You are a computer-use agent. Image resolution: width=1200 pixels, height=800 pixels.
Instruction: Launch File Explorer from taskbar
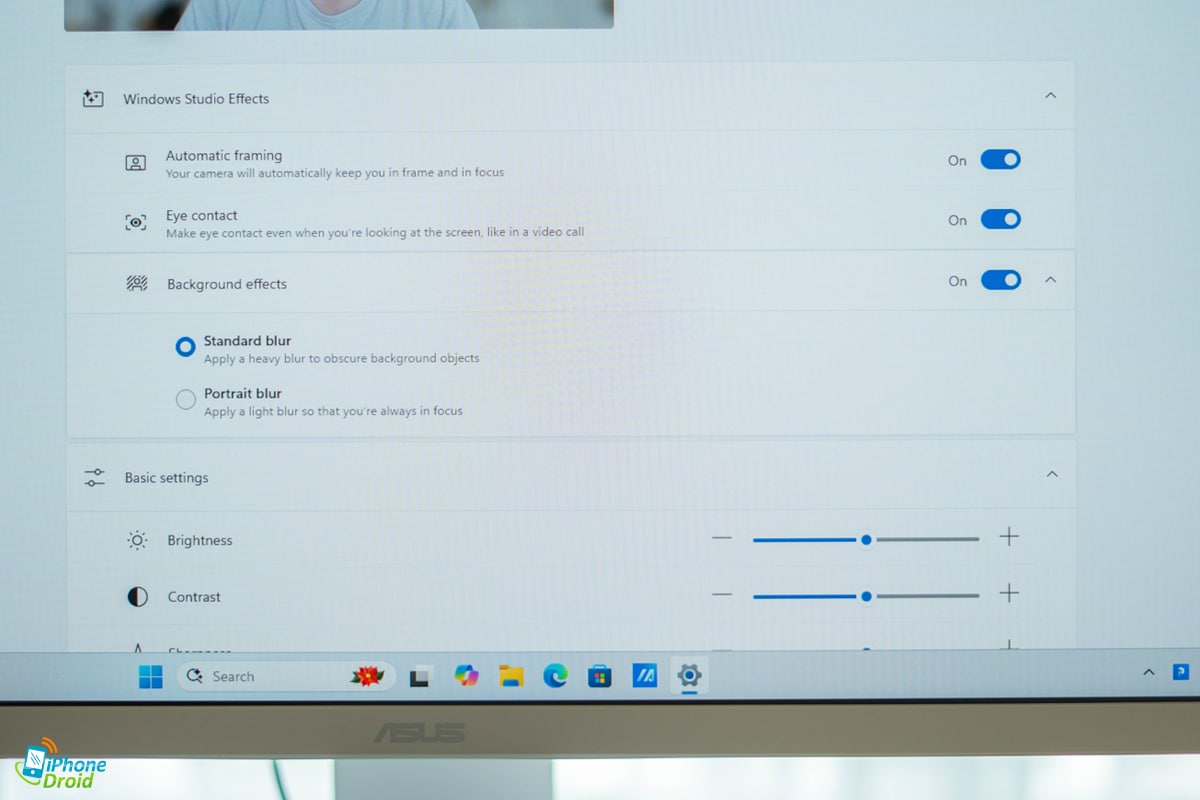click(x=511, y=676)
